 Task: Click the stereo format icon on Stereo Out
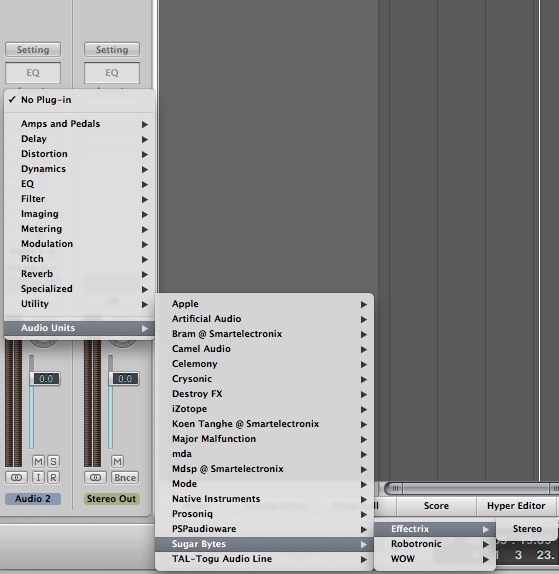[96, 477]
